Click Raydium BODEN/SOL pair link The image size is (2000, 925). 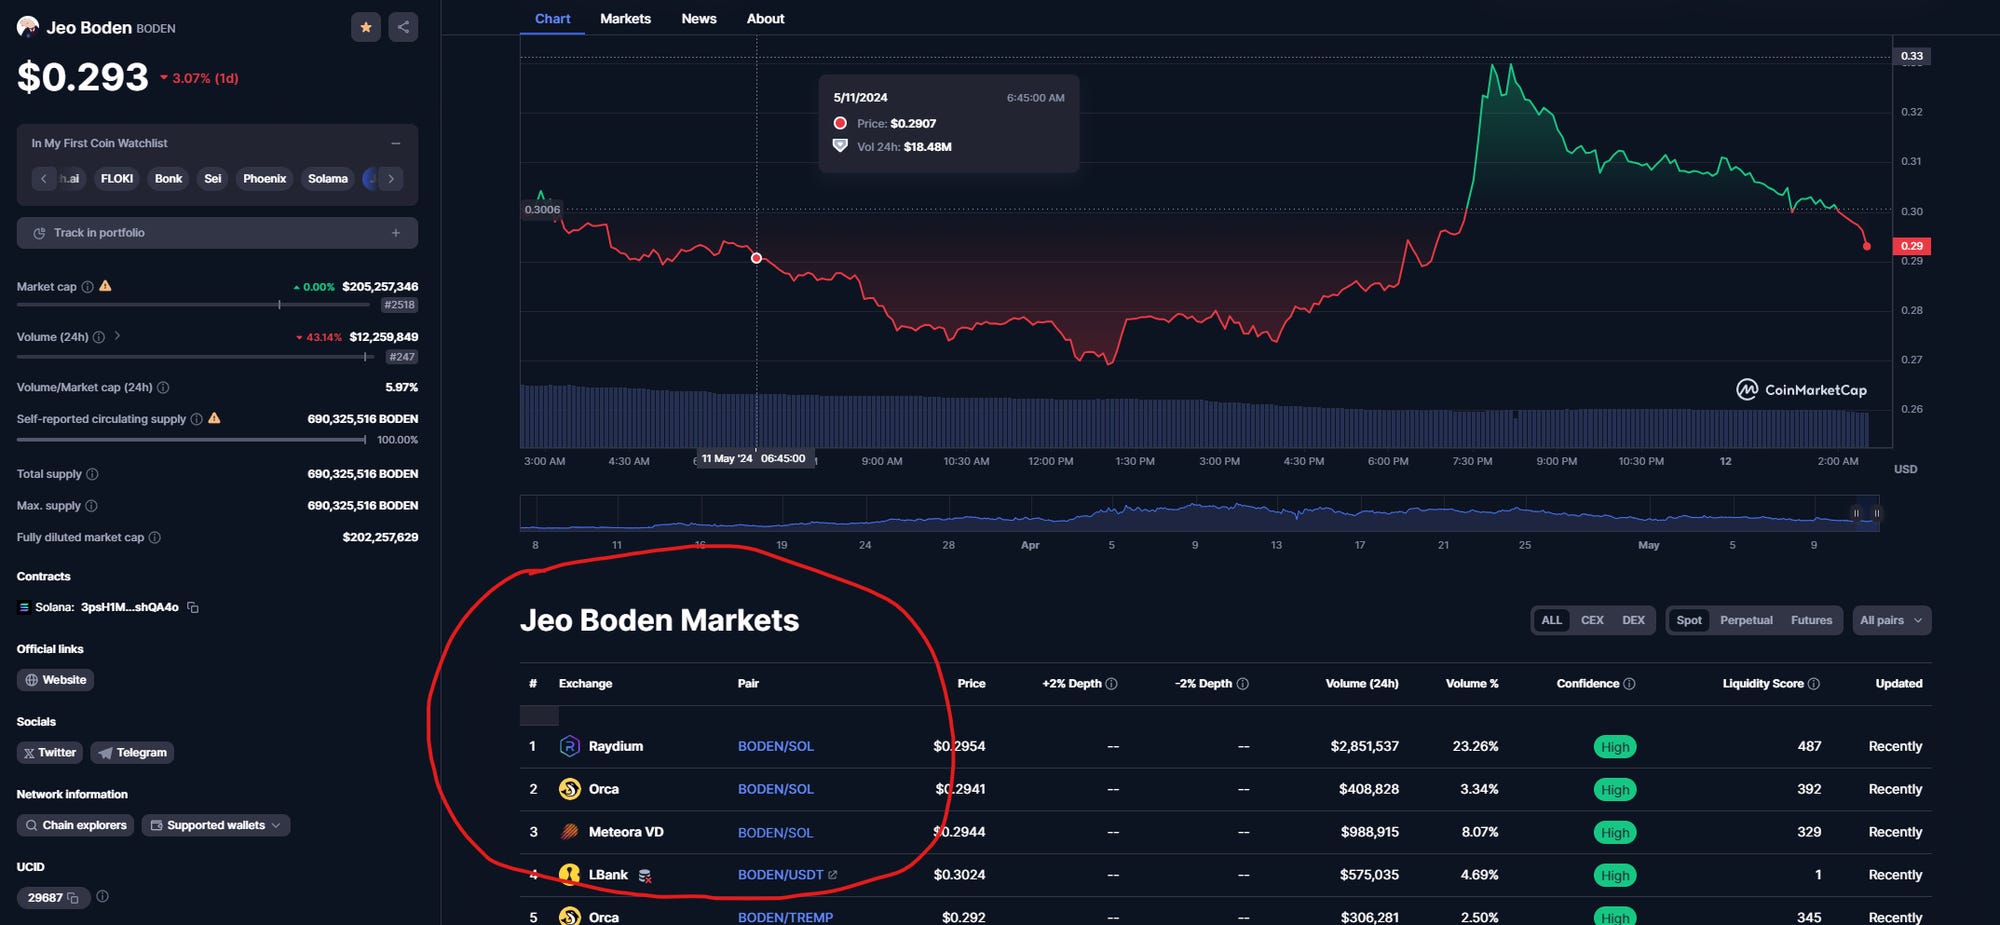tap(776, 746)
